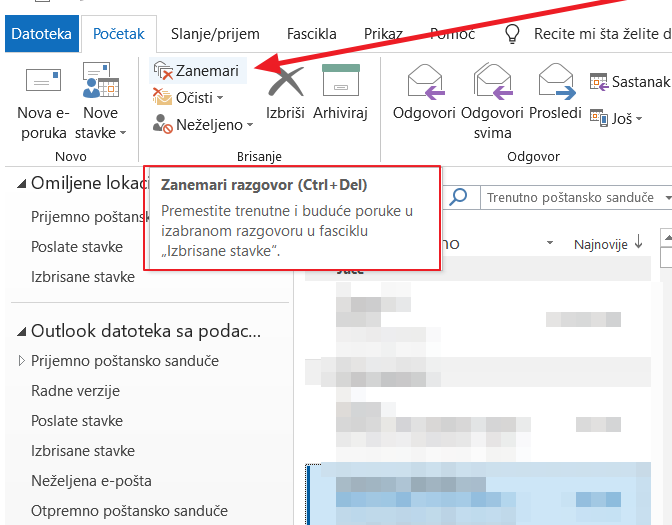Select Izbrisane stavke under favorites
672x525 pixels.
pos(83,277)
